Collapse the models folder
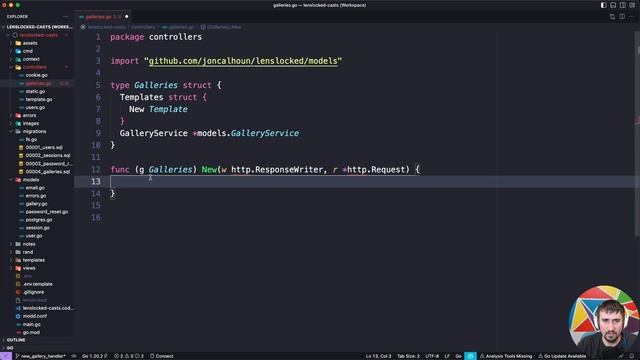Viewport: 640px width, 360px height. pyautogui.click(x=31, y=180)
